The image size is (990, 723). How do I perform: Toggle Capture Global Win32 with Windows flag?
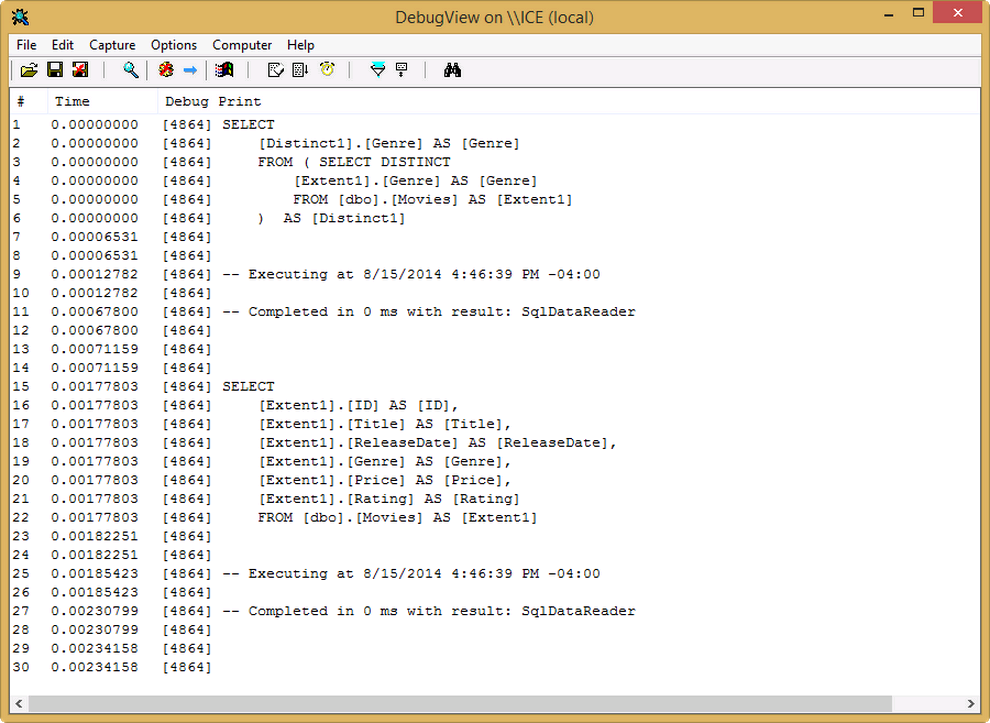(x=225, y=70)
